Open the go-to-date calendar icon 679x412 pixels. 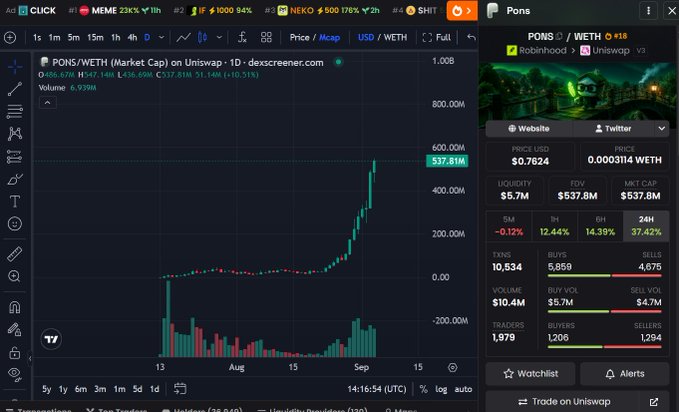180,389
